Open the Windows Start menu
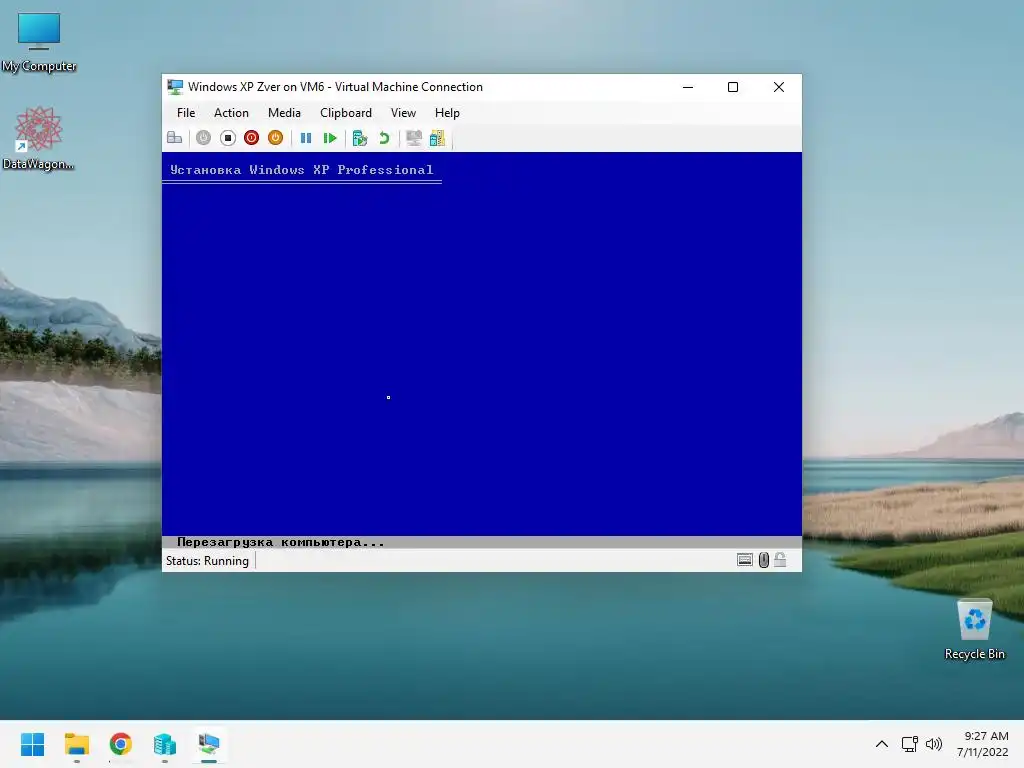The height and width of the screenshot is (768, 1024). click(x=33, y=744)
